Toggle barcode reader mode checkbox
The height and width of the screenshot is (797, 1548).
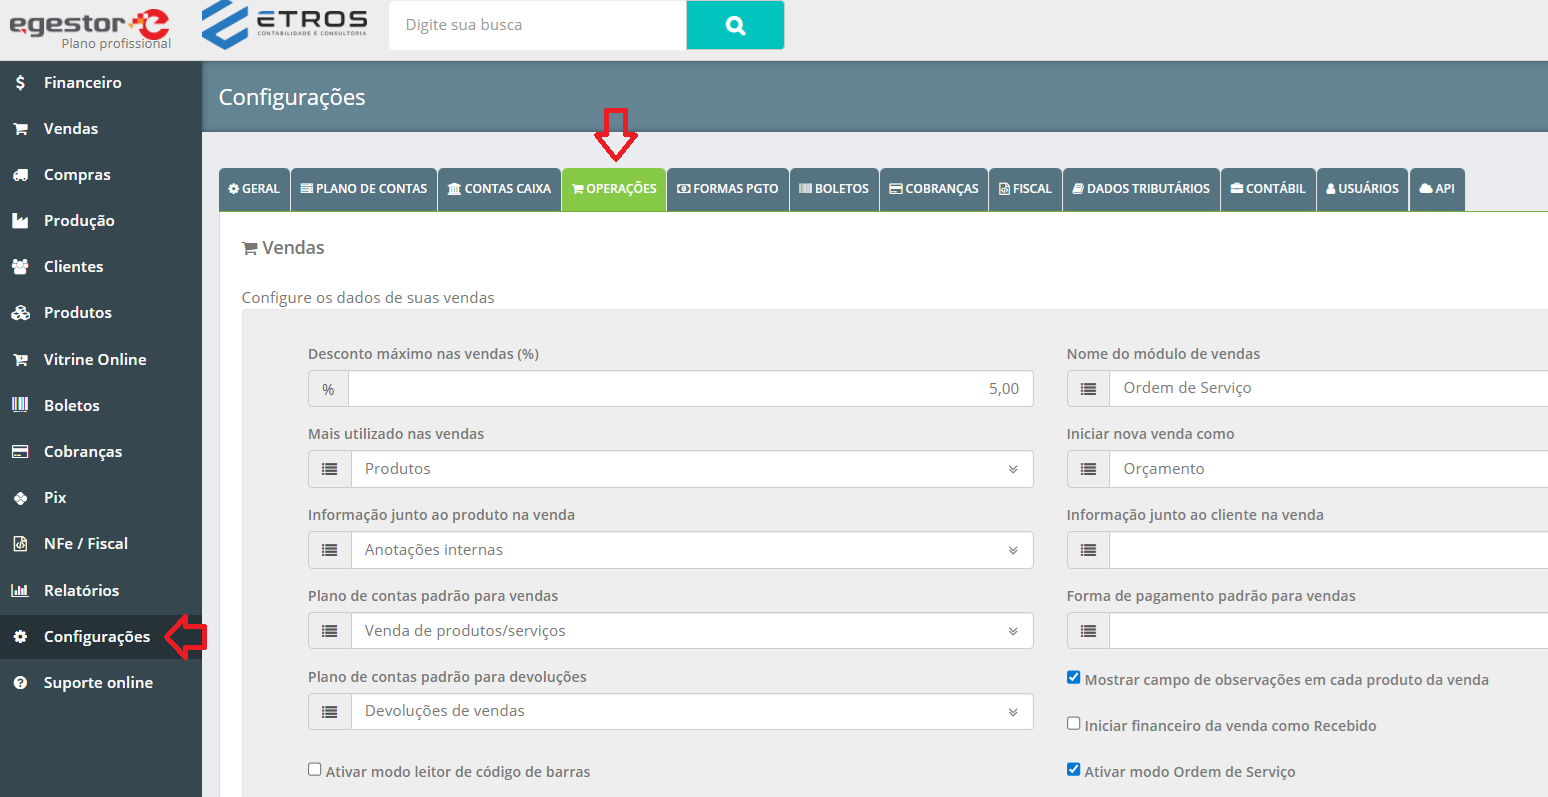[x=315, y=770]
